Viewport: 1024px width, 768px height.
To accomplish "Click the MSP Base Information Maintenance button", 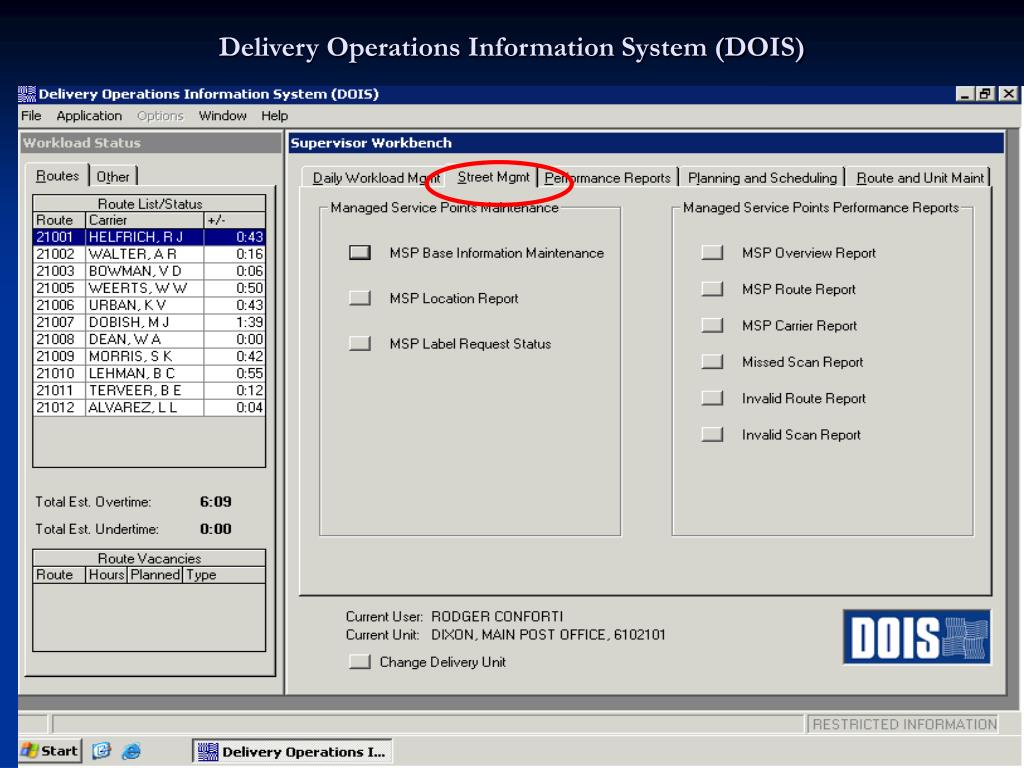I will (x=359, y=253).
